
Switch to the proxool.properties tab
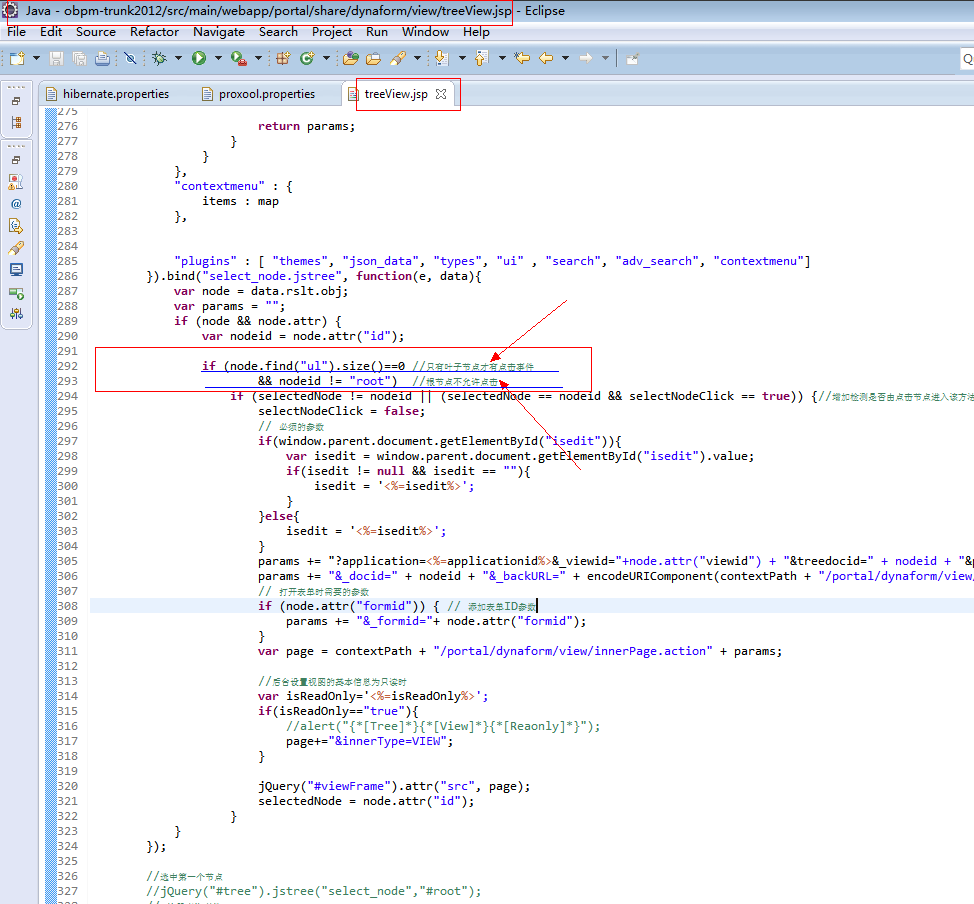258,94
